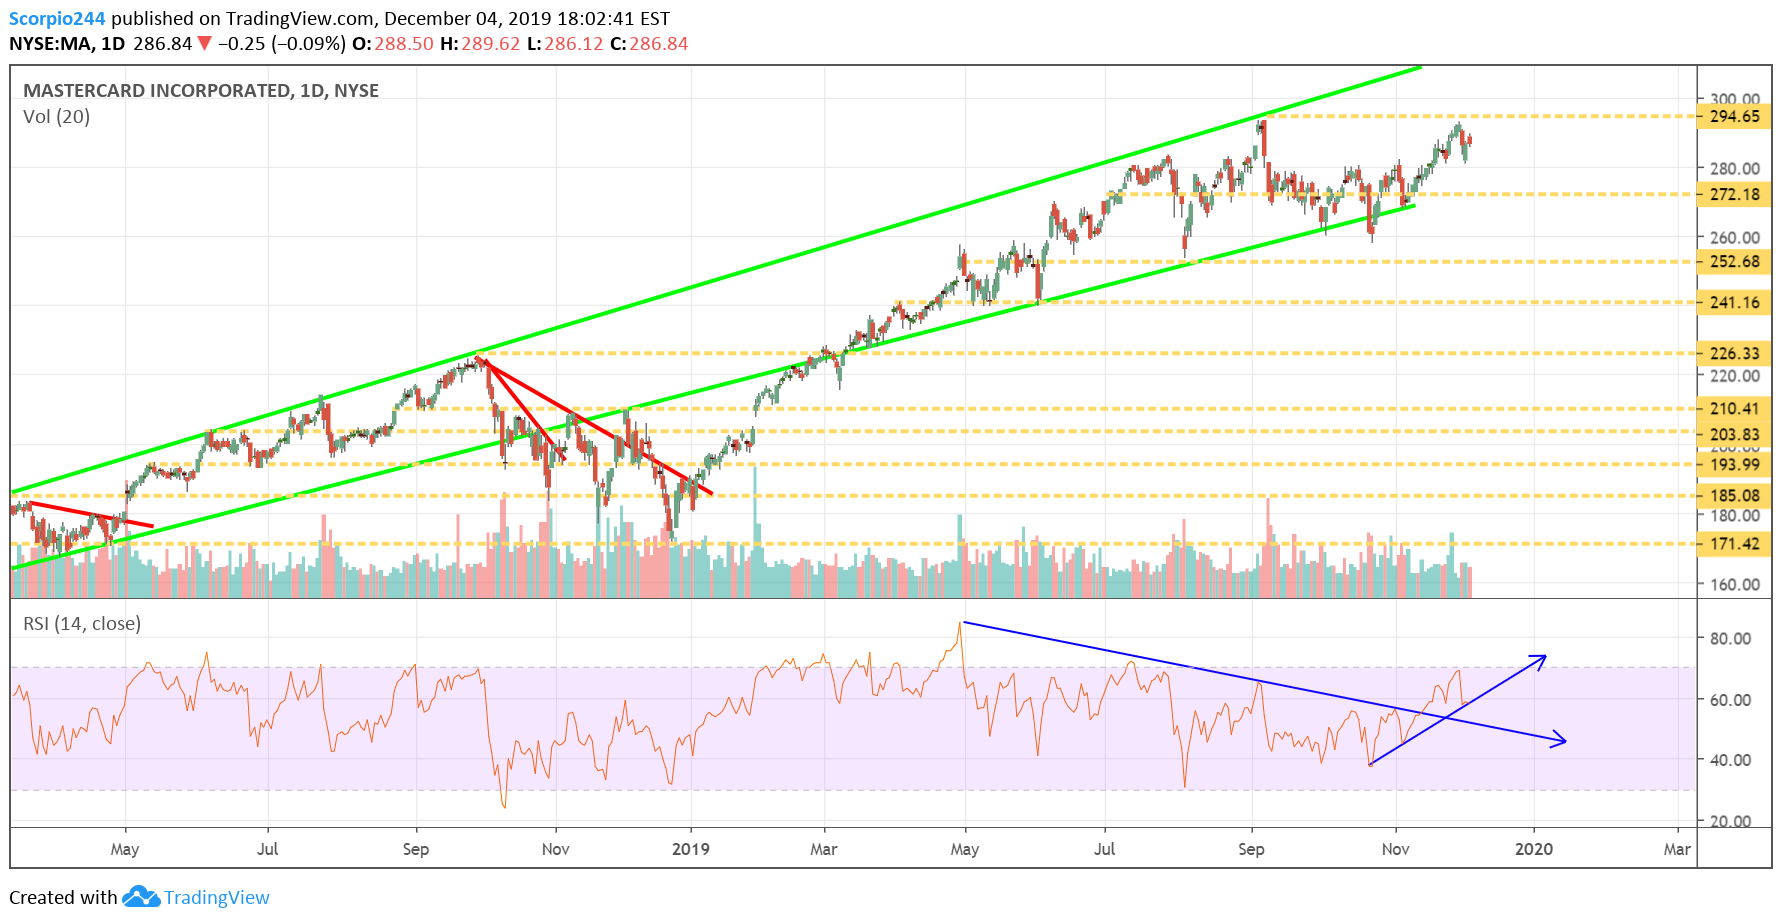This screenshot has width=1782, height=923.
Task: Click the red down-triangle change indicator
Action: pyautogui.click(x=205, y=43)
